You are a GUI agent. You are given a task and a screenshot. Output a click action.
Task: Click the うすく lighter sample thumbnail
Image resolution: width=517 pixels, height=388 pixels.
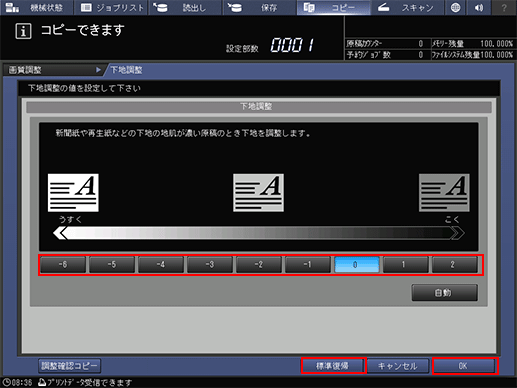coord(73,193)
